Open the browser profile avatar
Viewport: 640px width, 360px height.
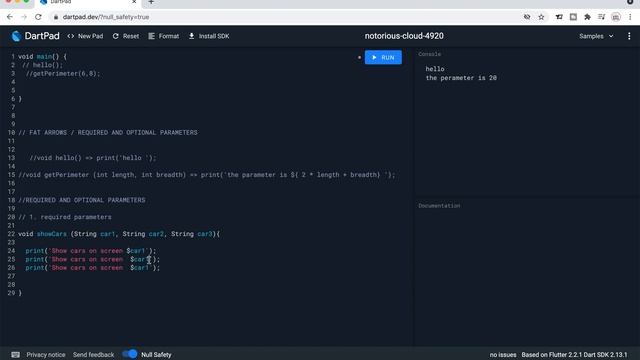(616, 17)
